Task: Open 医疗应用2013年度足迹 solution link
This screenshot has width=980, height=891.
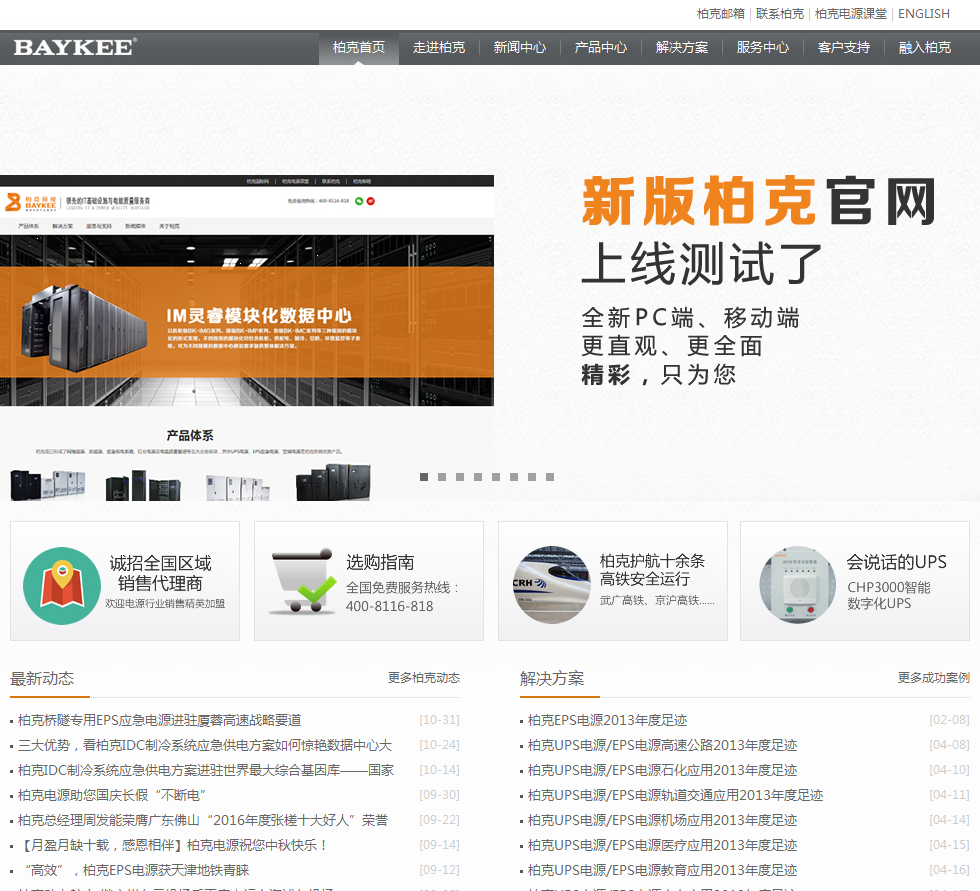Action: 662,845
